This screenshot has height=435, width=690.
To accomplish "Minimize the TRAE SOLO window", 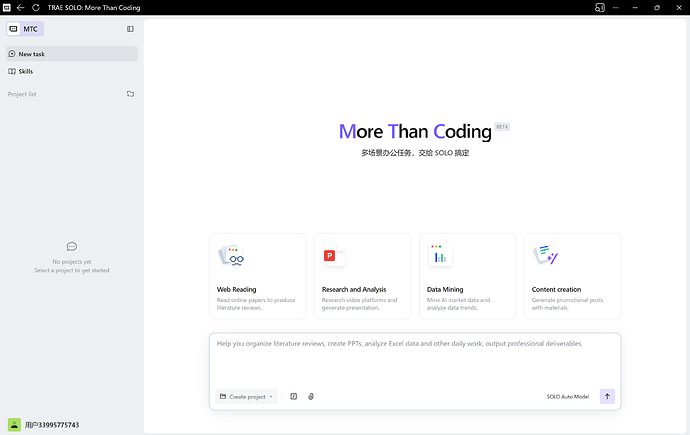I will (x=635, y=7).
